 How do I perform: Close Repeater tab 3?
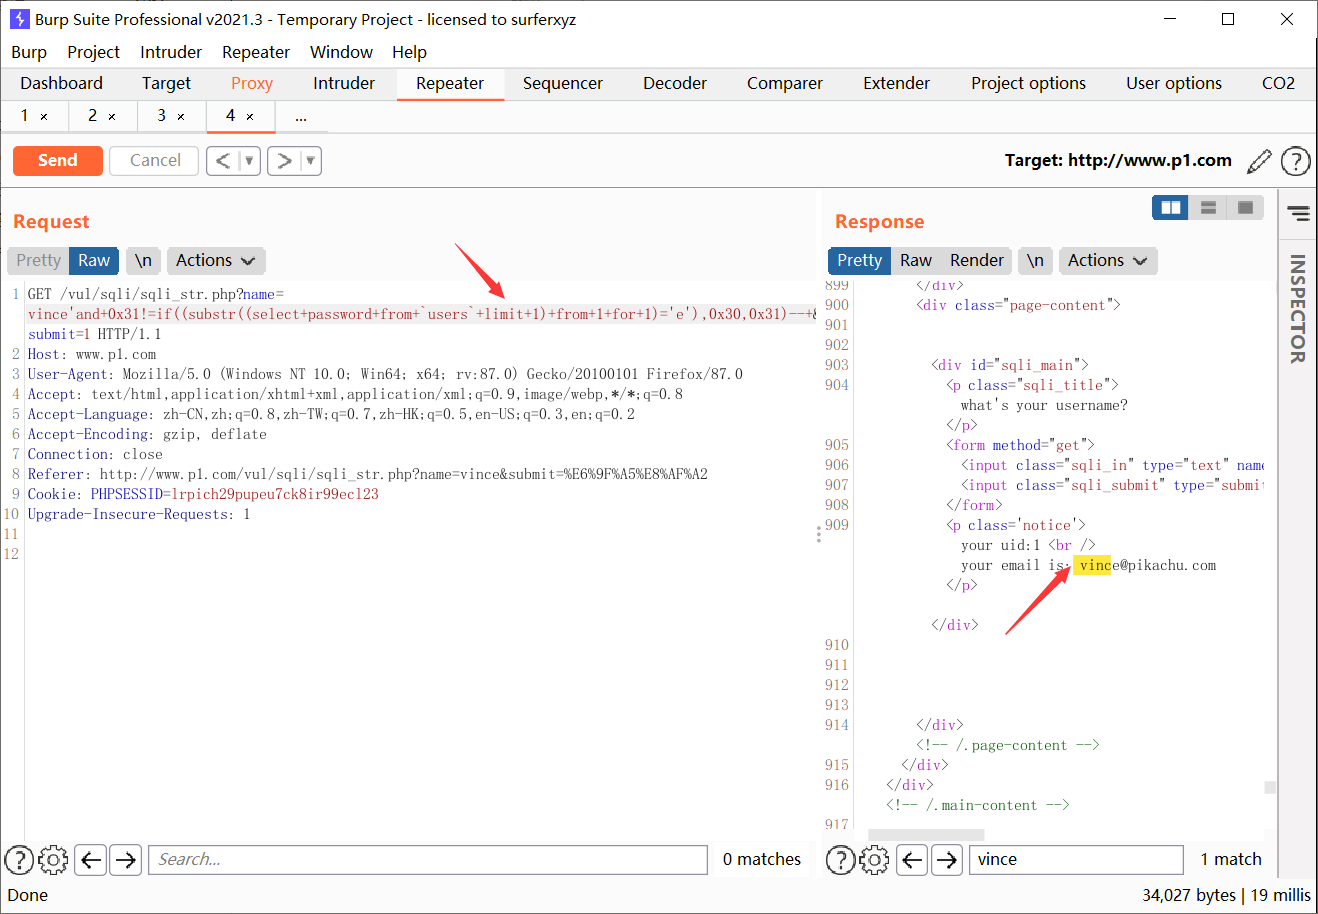(181, 117)
